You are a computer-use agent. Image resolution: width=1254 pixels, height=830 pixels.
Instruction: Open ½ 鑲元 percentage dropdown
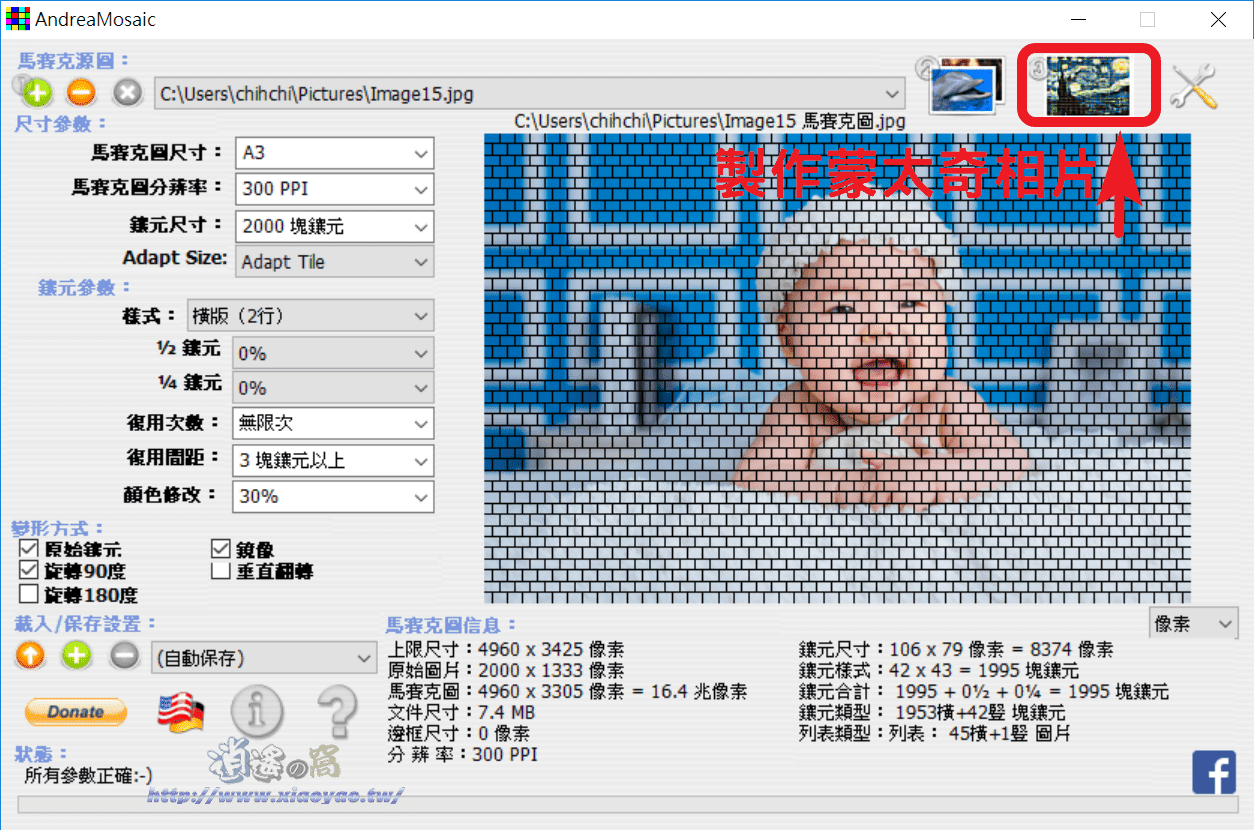[332, 353]
